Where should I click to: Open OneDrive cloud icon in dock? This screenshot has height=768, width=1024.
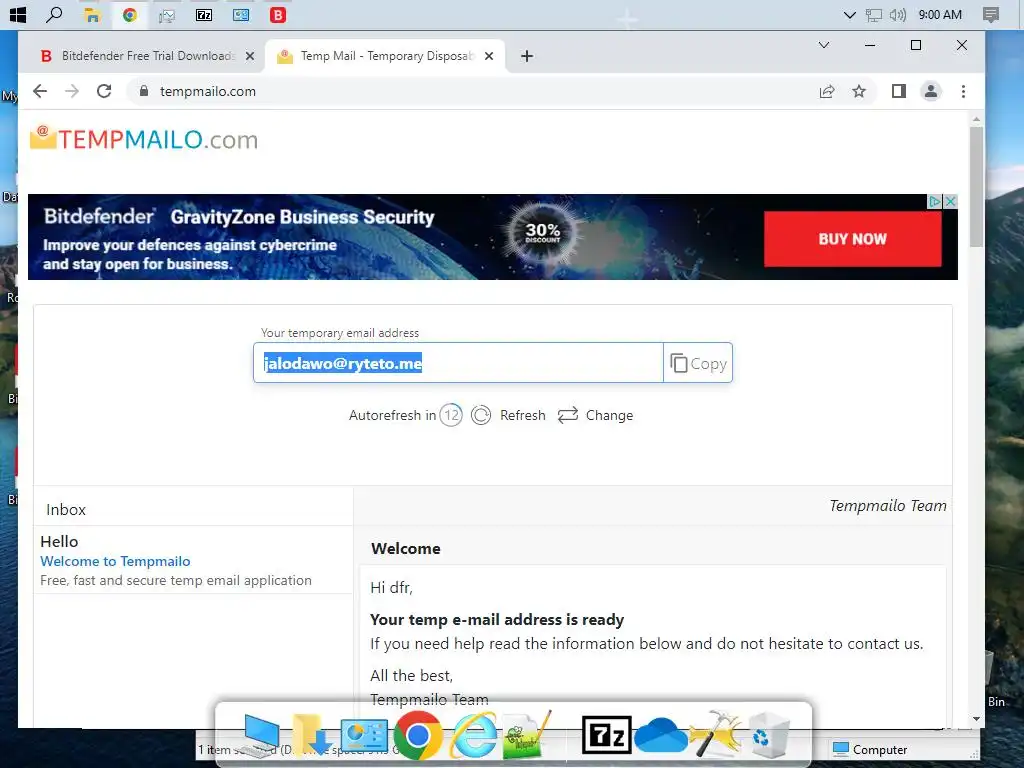click(x=661, y=735)
